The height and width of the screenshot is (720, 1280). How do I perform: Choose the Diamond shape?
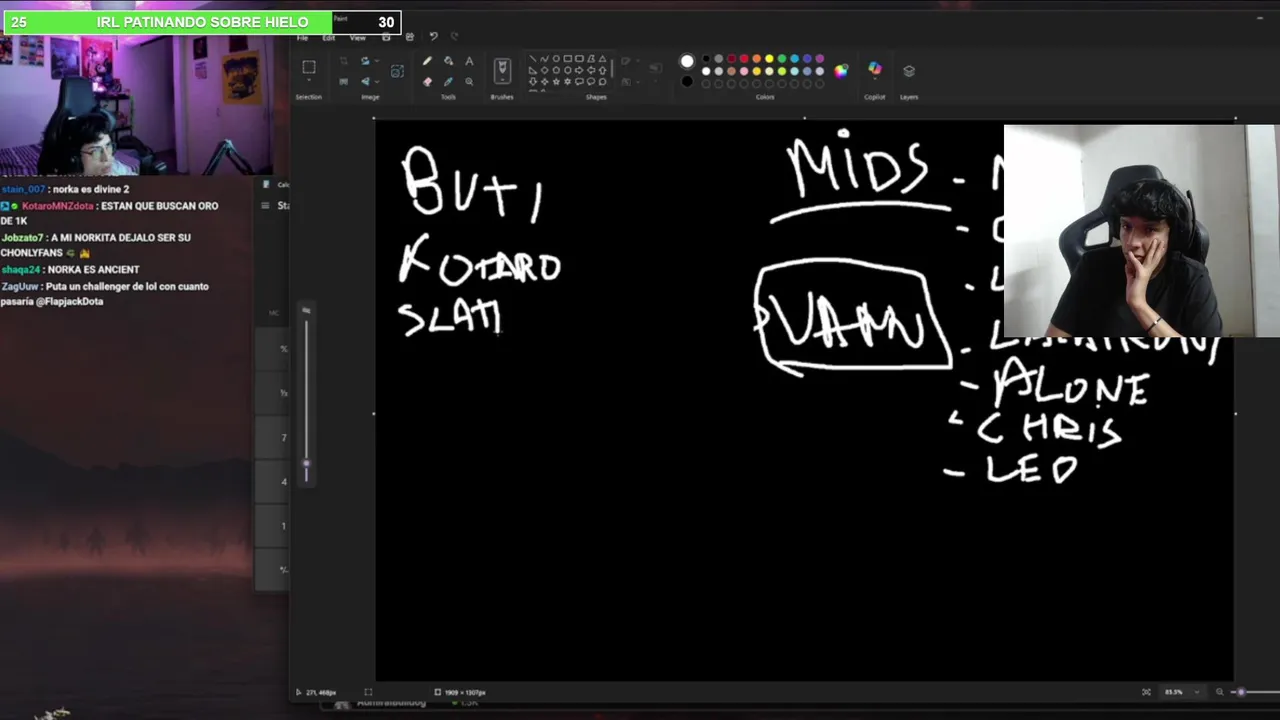pos(544,70)
